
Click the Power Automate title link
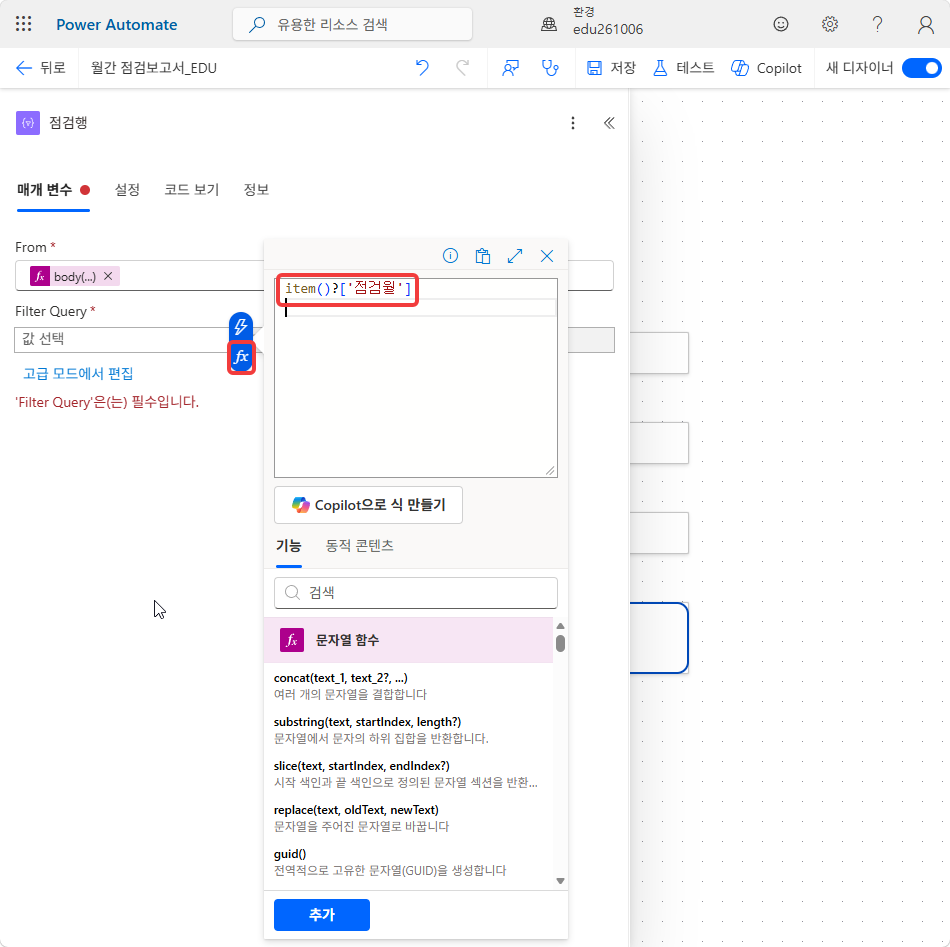tap(116, 24)
